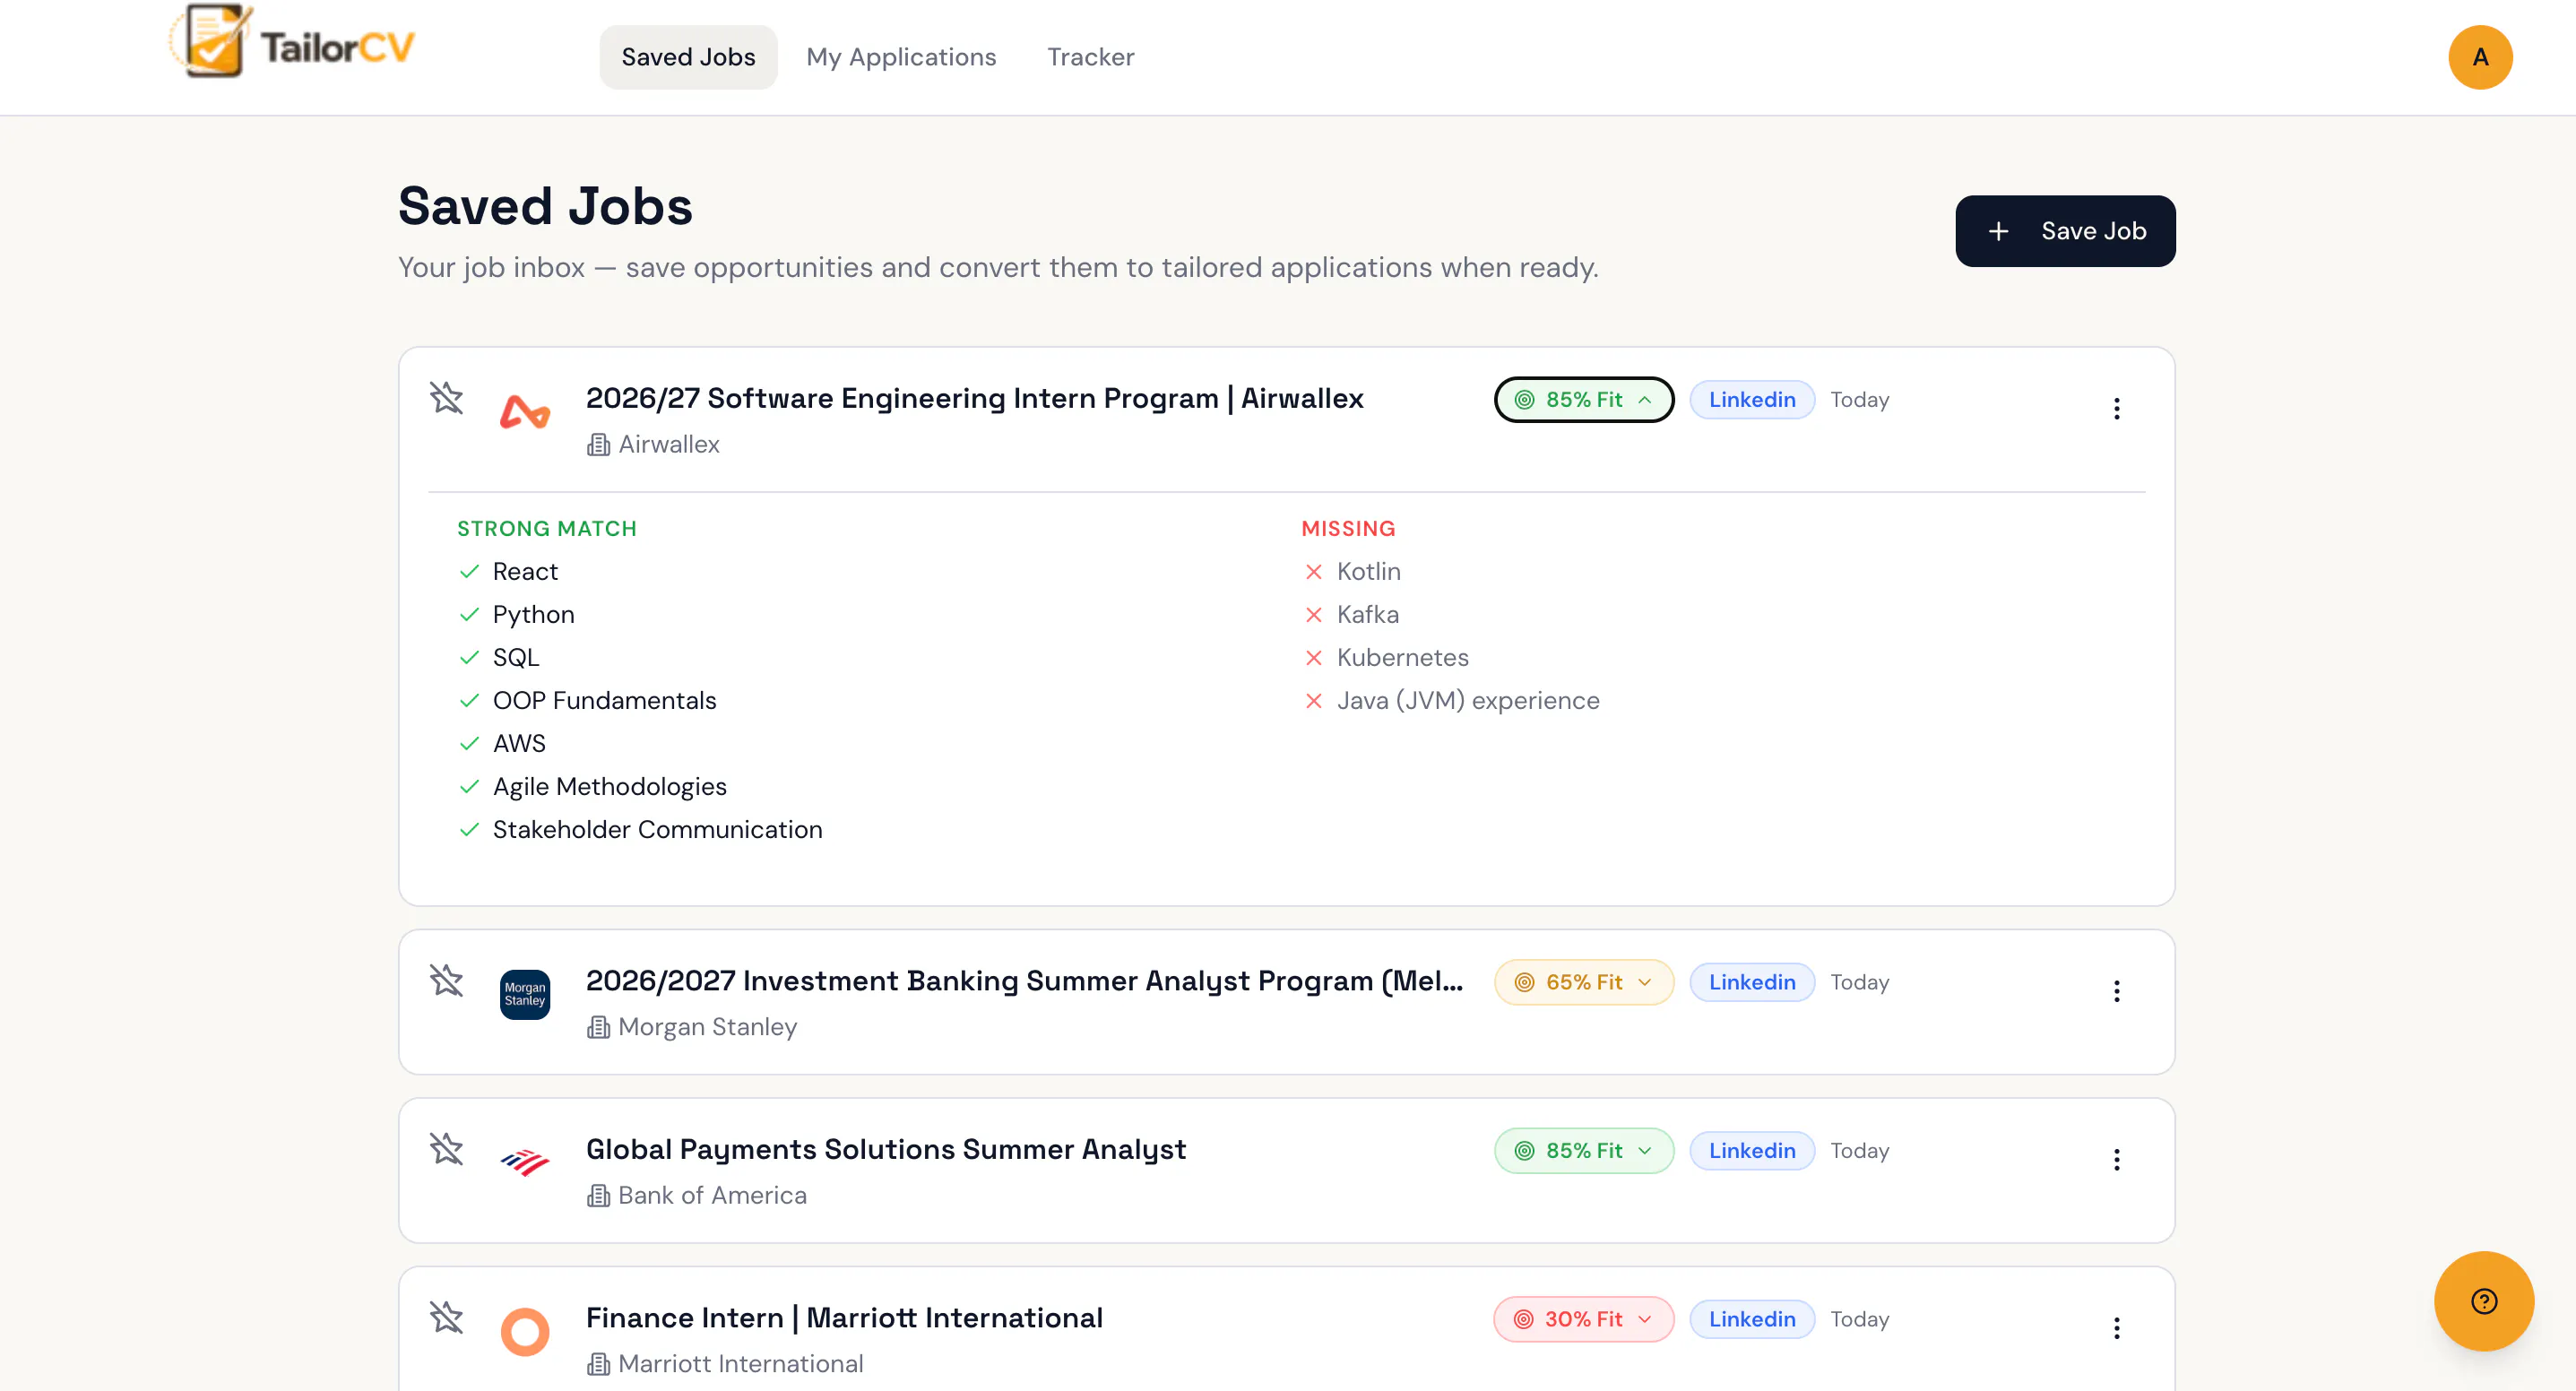Collapse the 85% Fit details for Airwallex
2576x1391 pixels.
click(x=1584, y=400)
